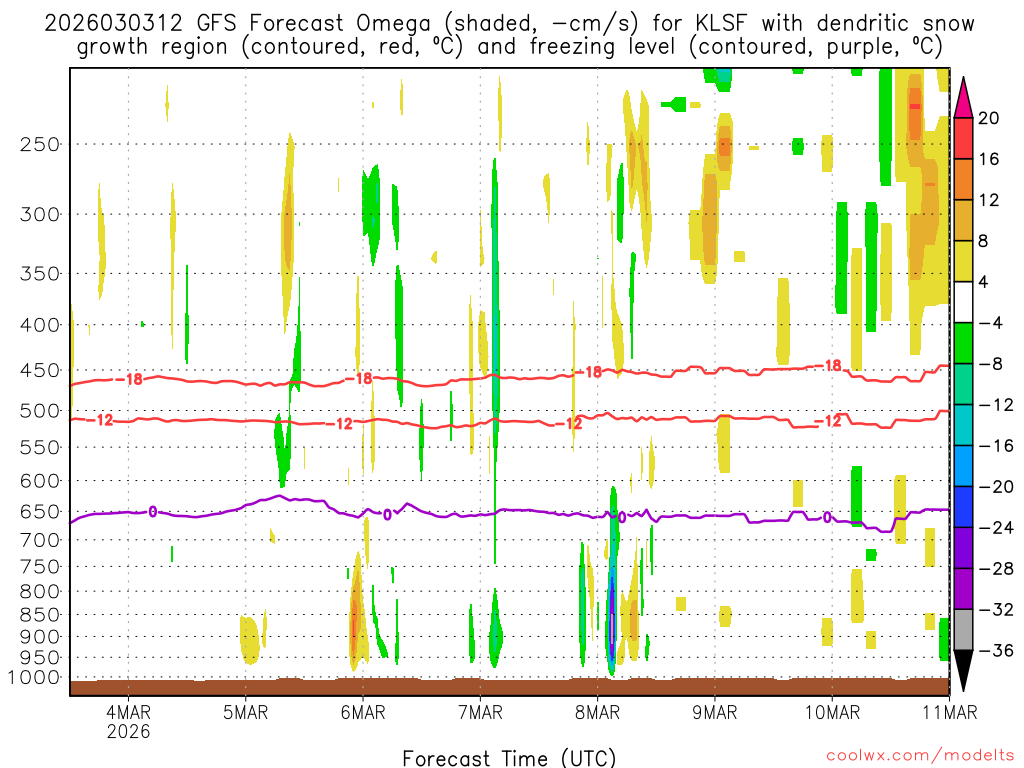This screenshot has width=1024, height=768.
Task: Click the 600 pressure level label
Action: [x=40, y=481]
